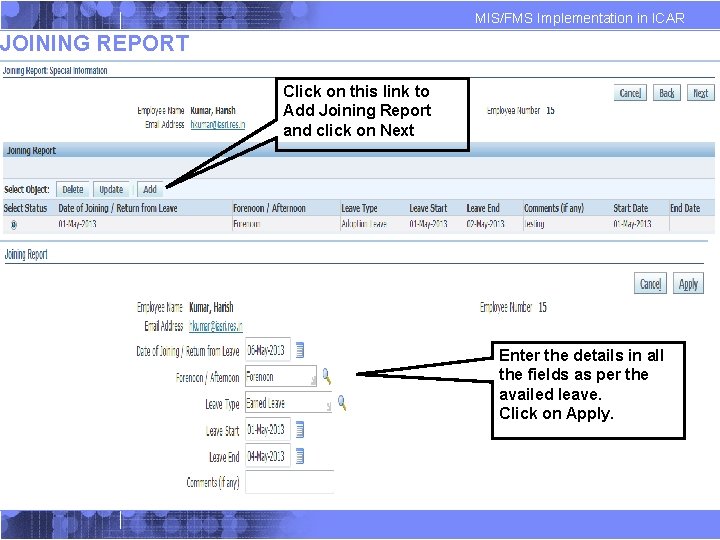Click the Start Date column header
The image size is (720, 540).
(630, 208)
